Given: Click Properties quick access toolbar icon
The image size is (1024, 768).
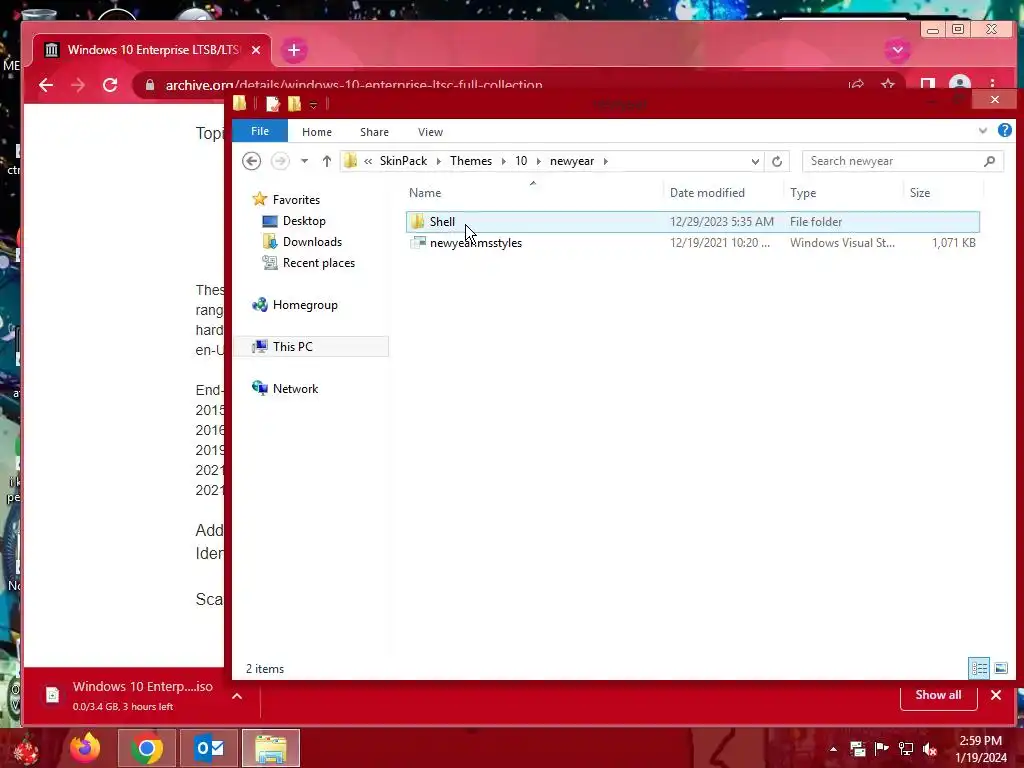Looking at the screenshot, I should point(273,104).
